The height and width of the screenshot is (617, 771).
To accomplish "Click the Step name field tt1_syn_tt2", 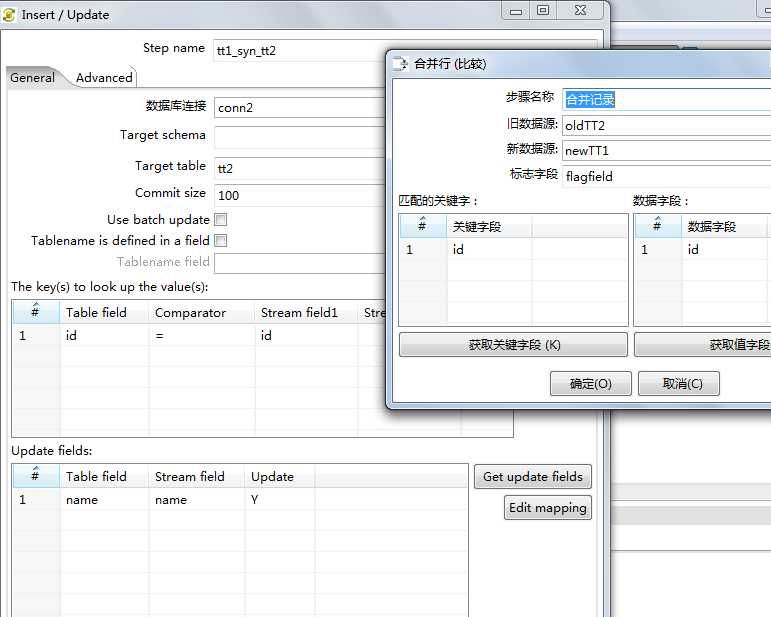I will pyautogui.click(x=300, y=51).
